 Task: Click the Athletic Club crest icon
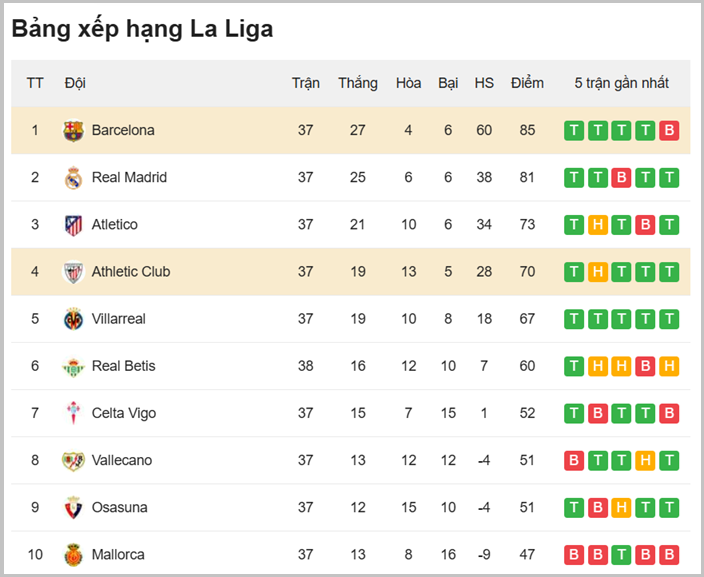point(73,272)
